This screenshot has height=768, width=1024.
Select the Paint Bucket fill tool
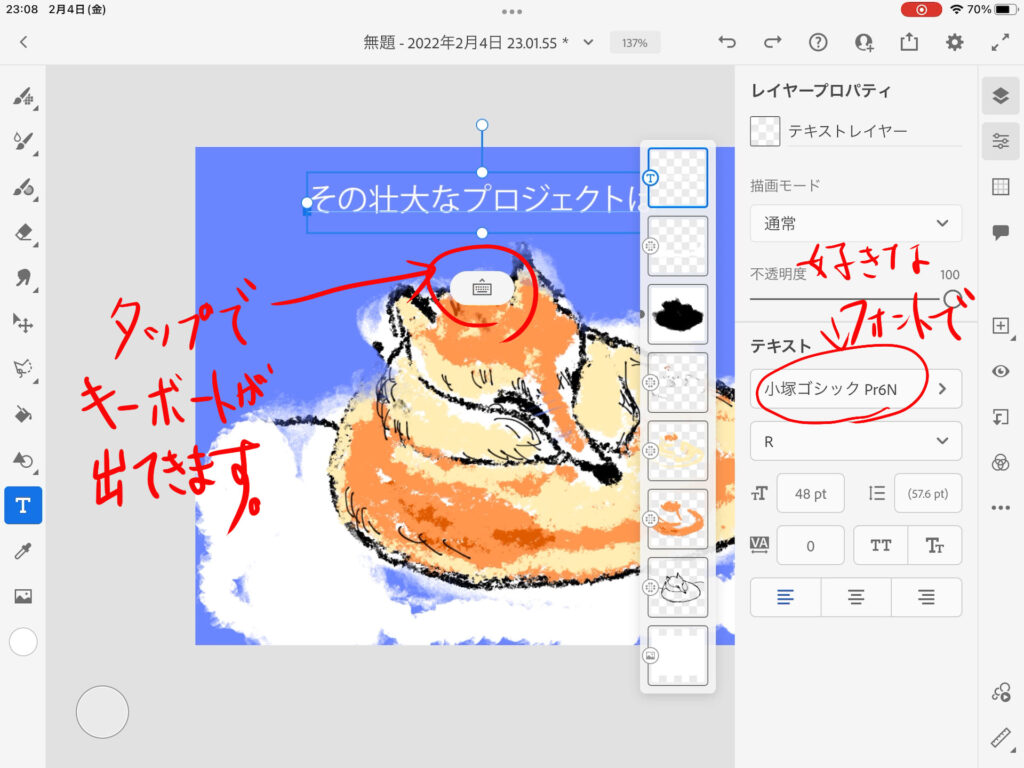[x=23, y=413]
